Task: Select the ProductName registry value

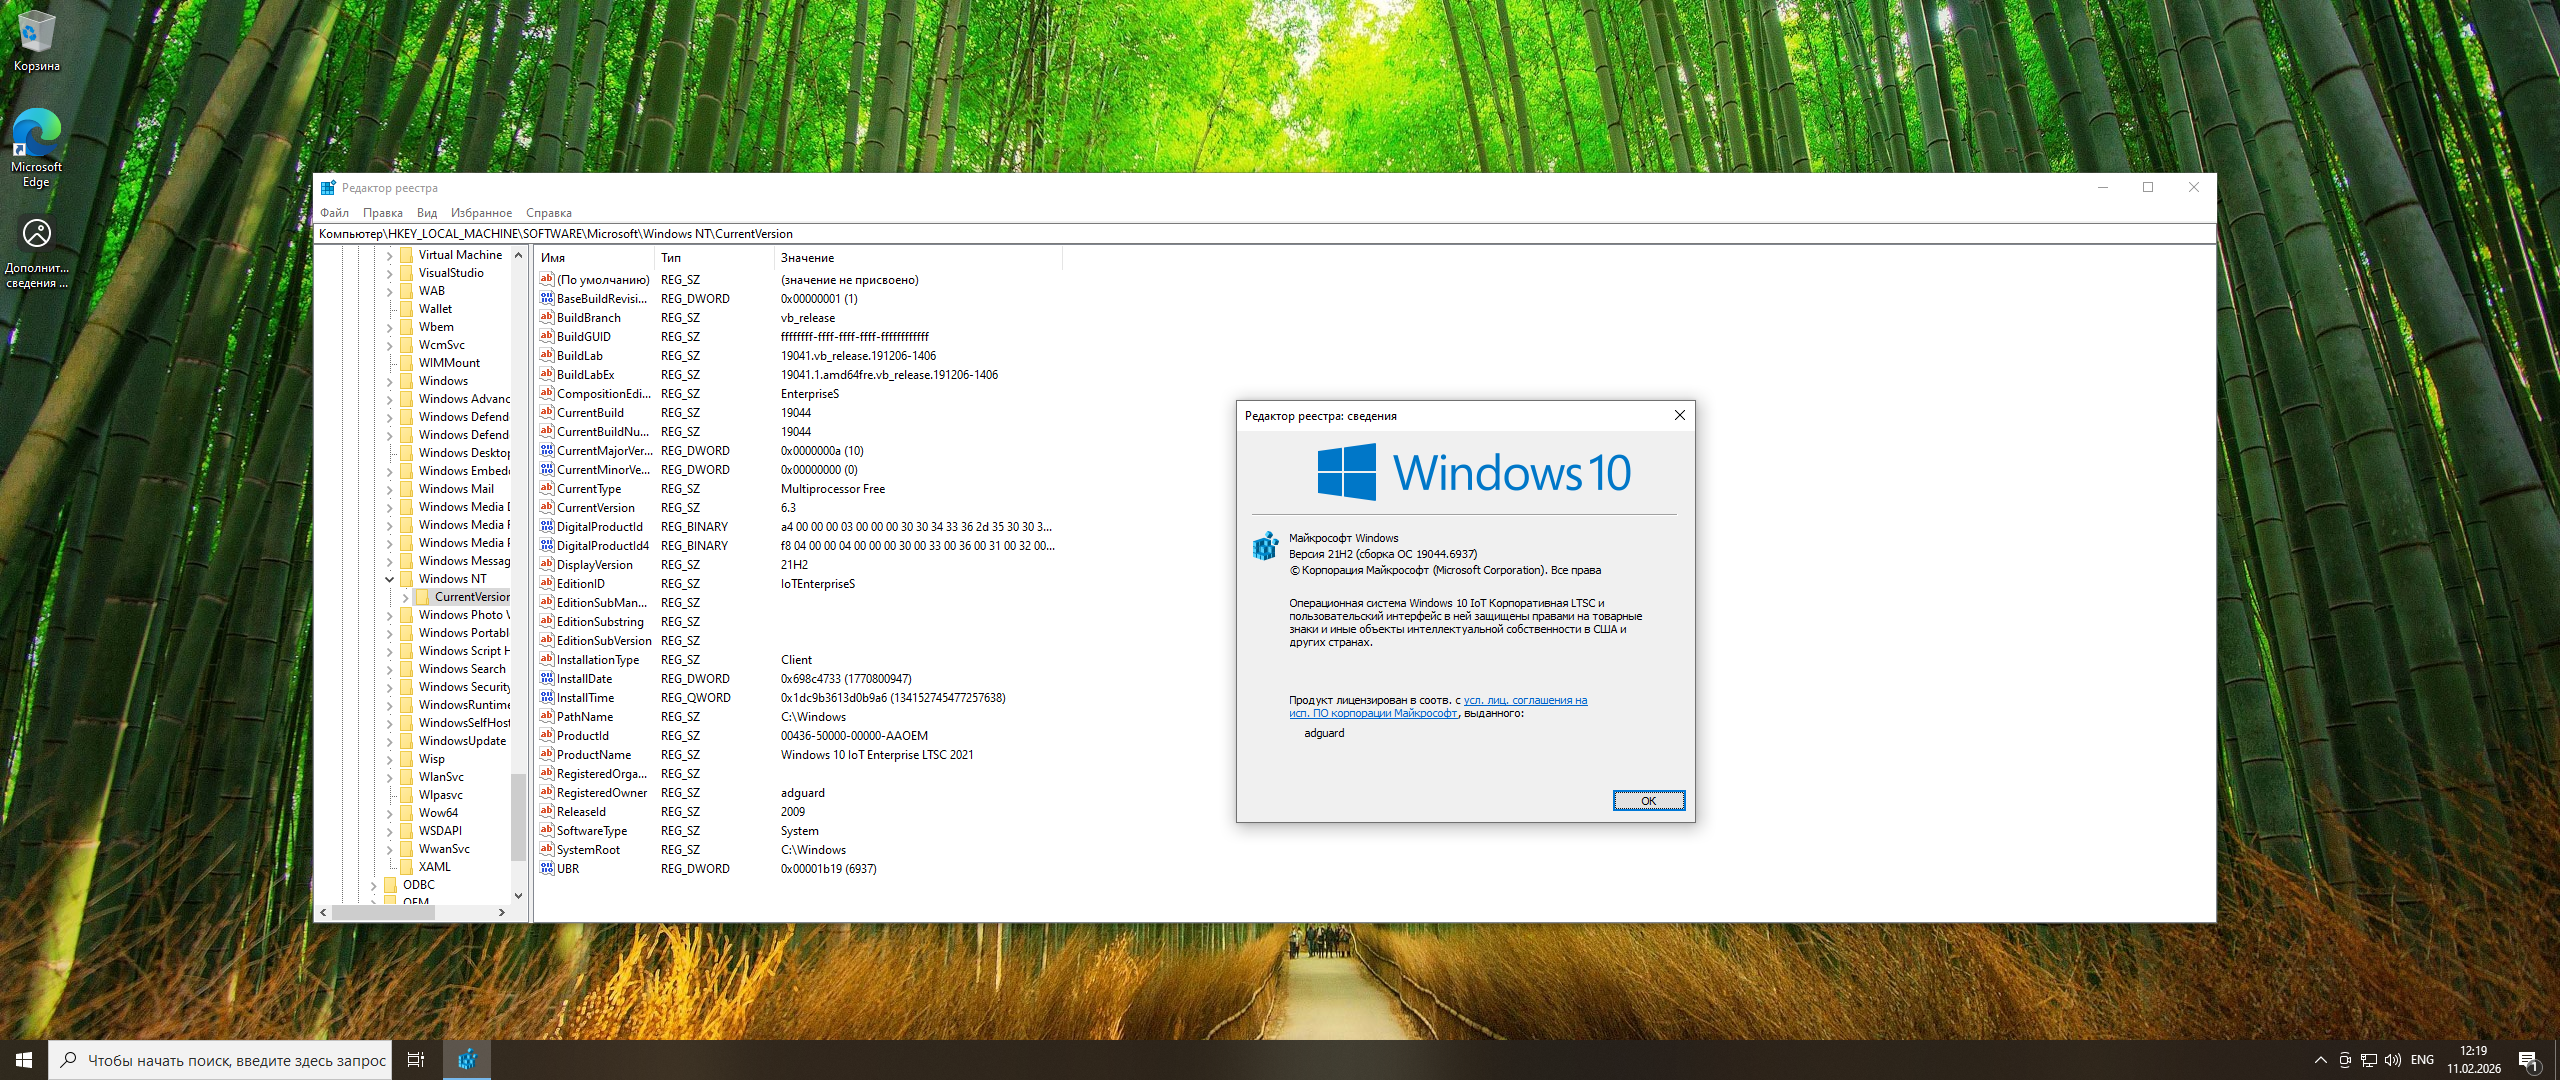Action: click(x=593, y=755)
